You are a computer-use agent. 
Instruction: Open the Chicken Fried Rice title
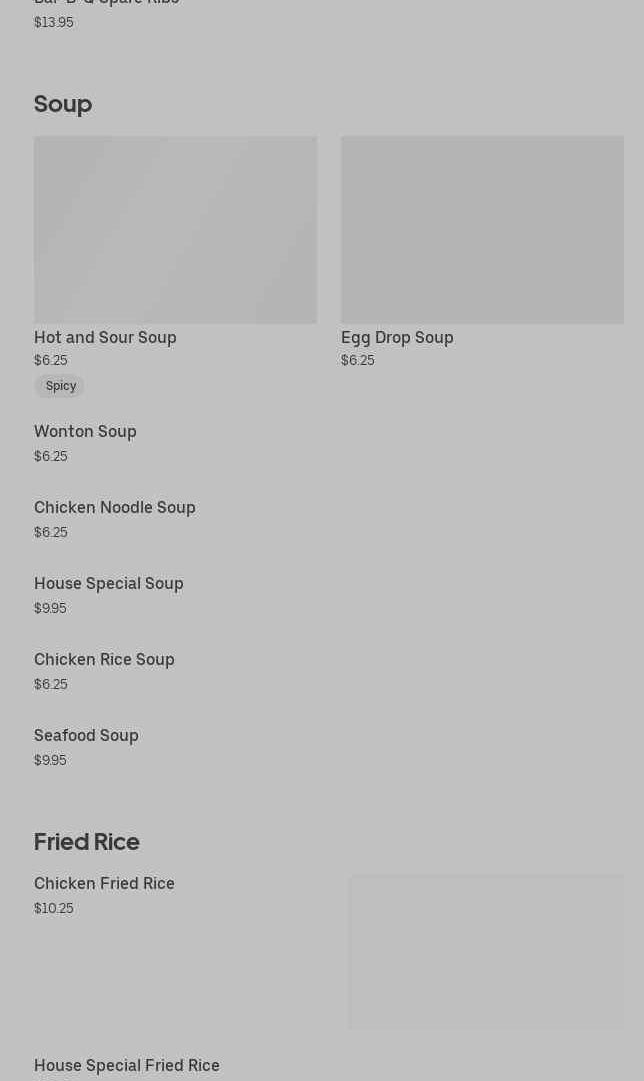click(104, 884)
